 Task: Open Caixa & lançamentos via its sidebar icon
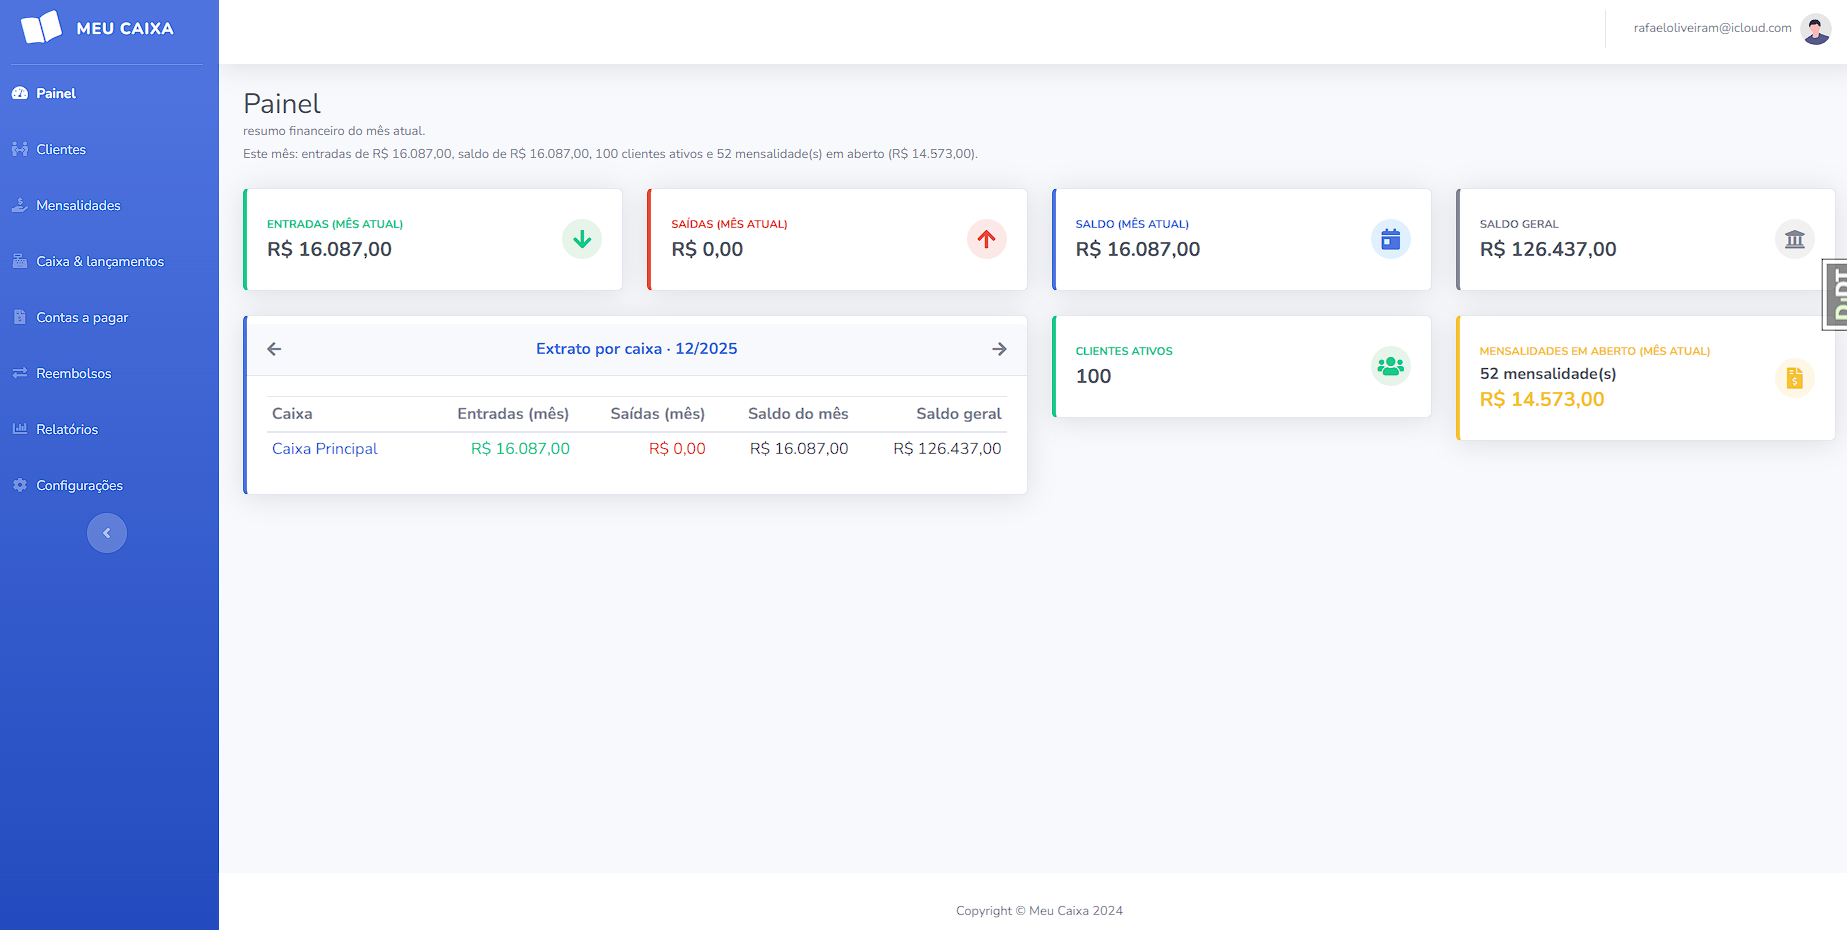pos(20,261)
